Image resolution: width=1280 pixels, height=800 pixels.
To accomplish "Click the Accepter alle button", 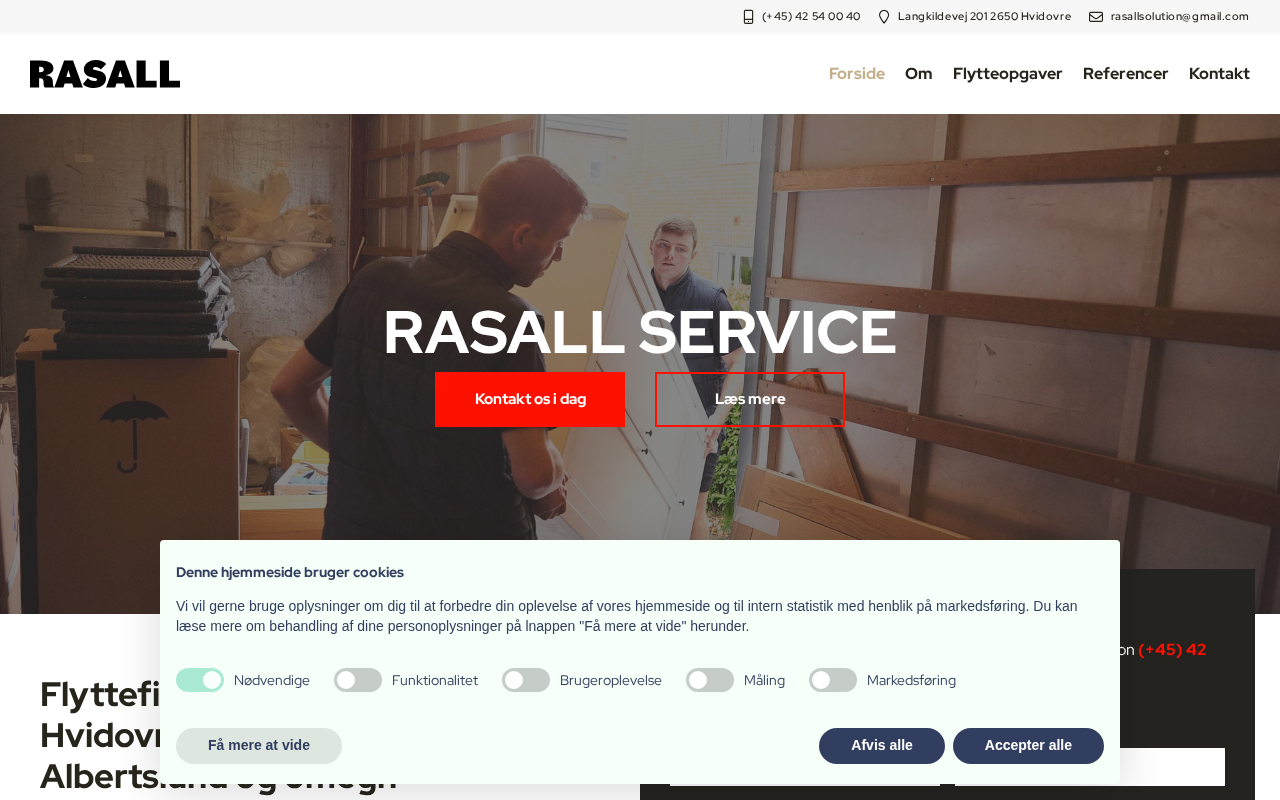I will click(x=1028, y=746).
